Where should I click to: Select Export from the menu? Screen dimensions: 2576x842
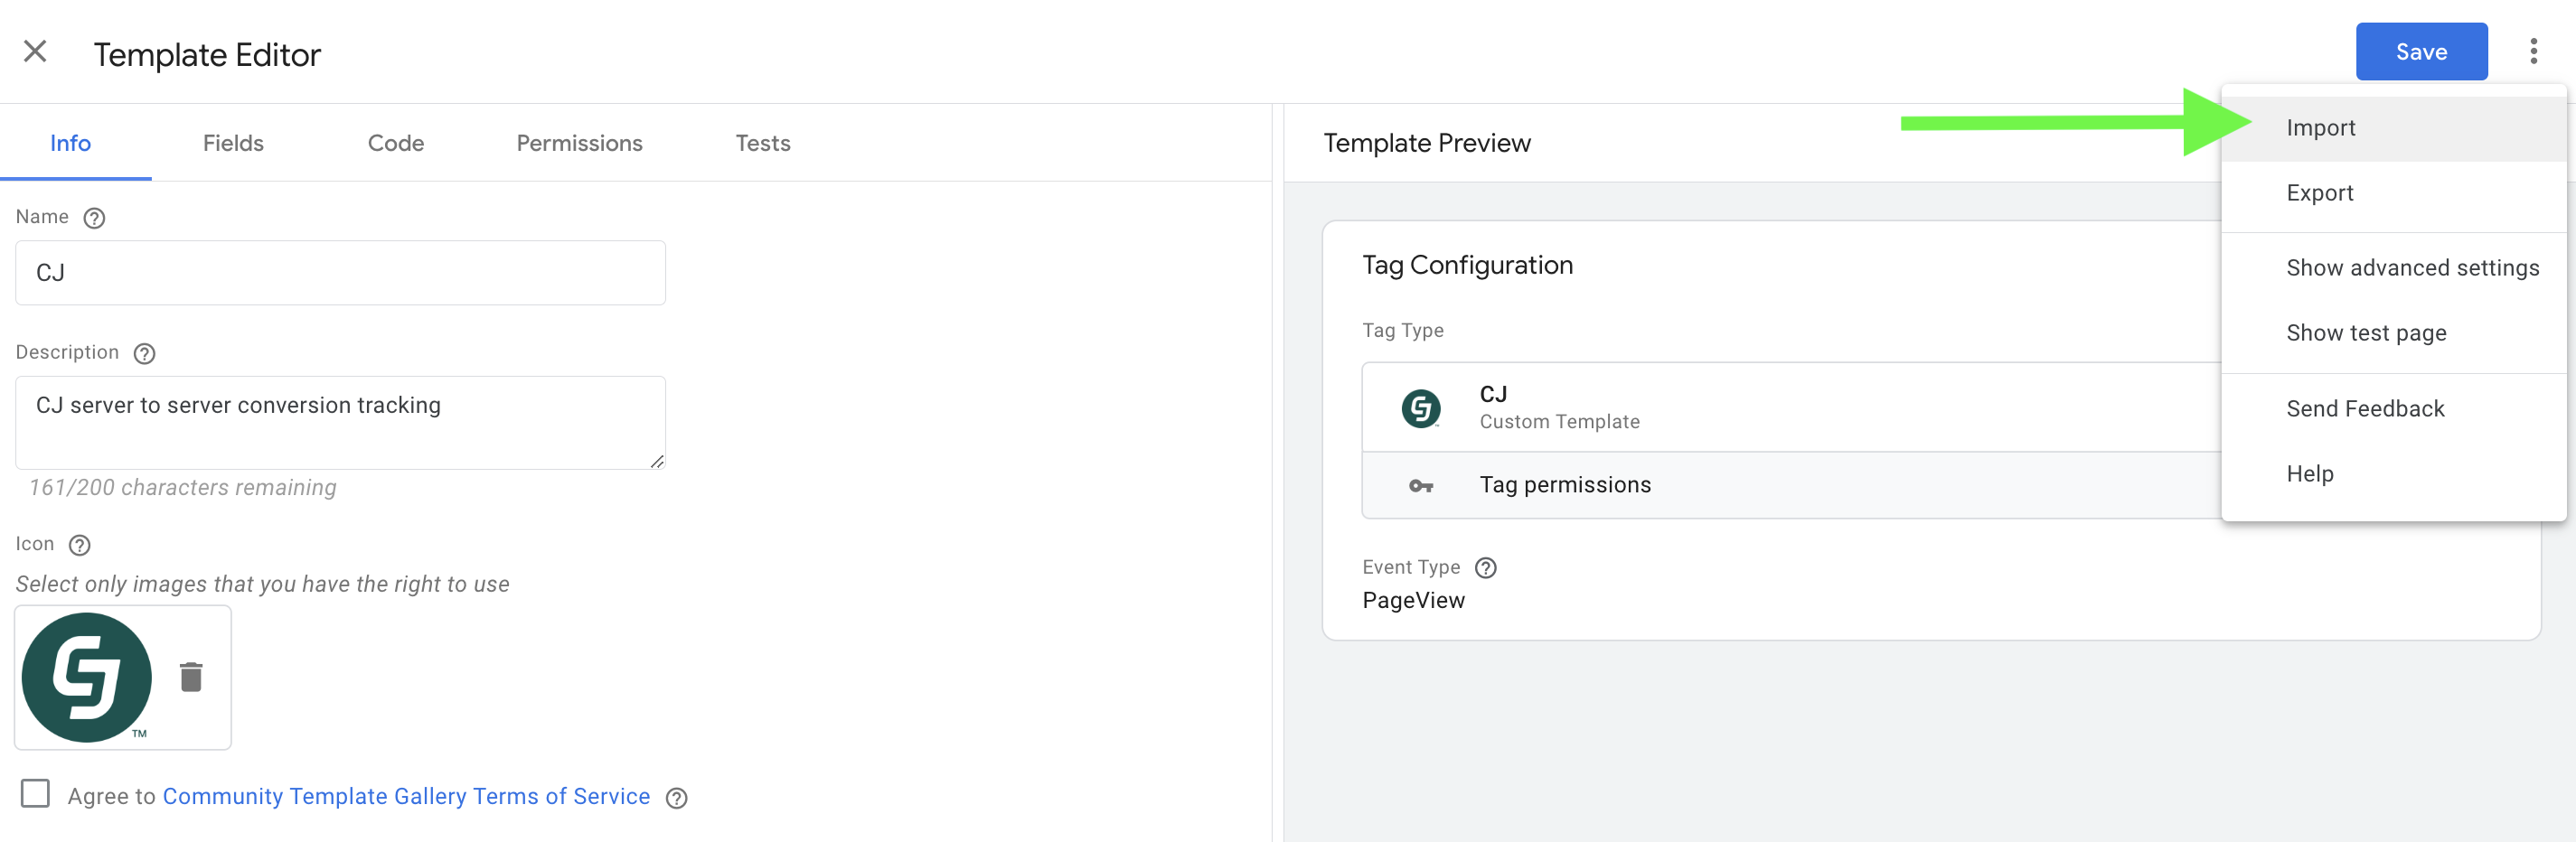[x=2320, y=192]
